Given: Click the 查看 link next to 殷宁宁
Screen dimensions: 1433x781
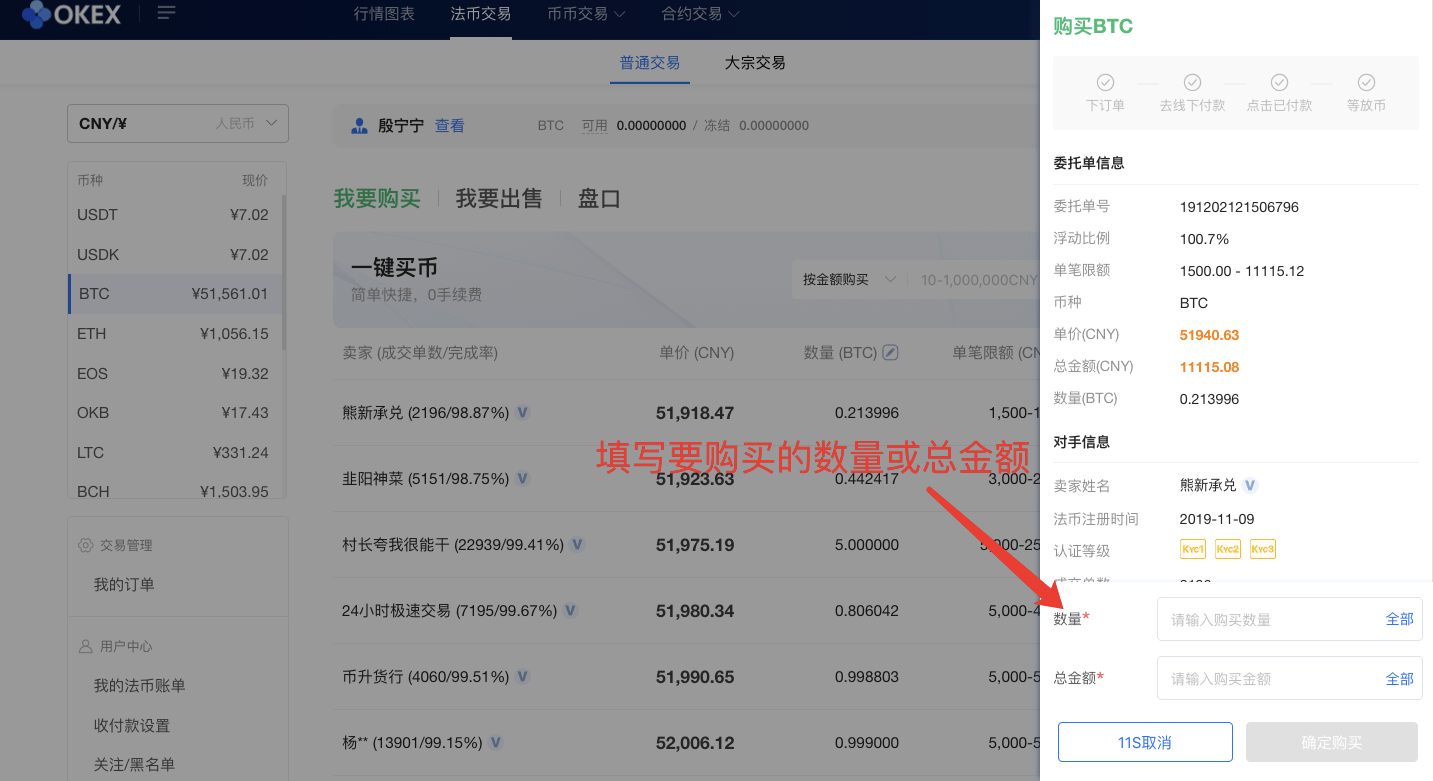Looking at the screenshot, I should coord(449,125).
